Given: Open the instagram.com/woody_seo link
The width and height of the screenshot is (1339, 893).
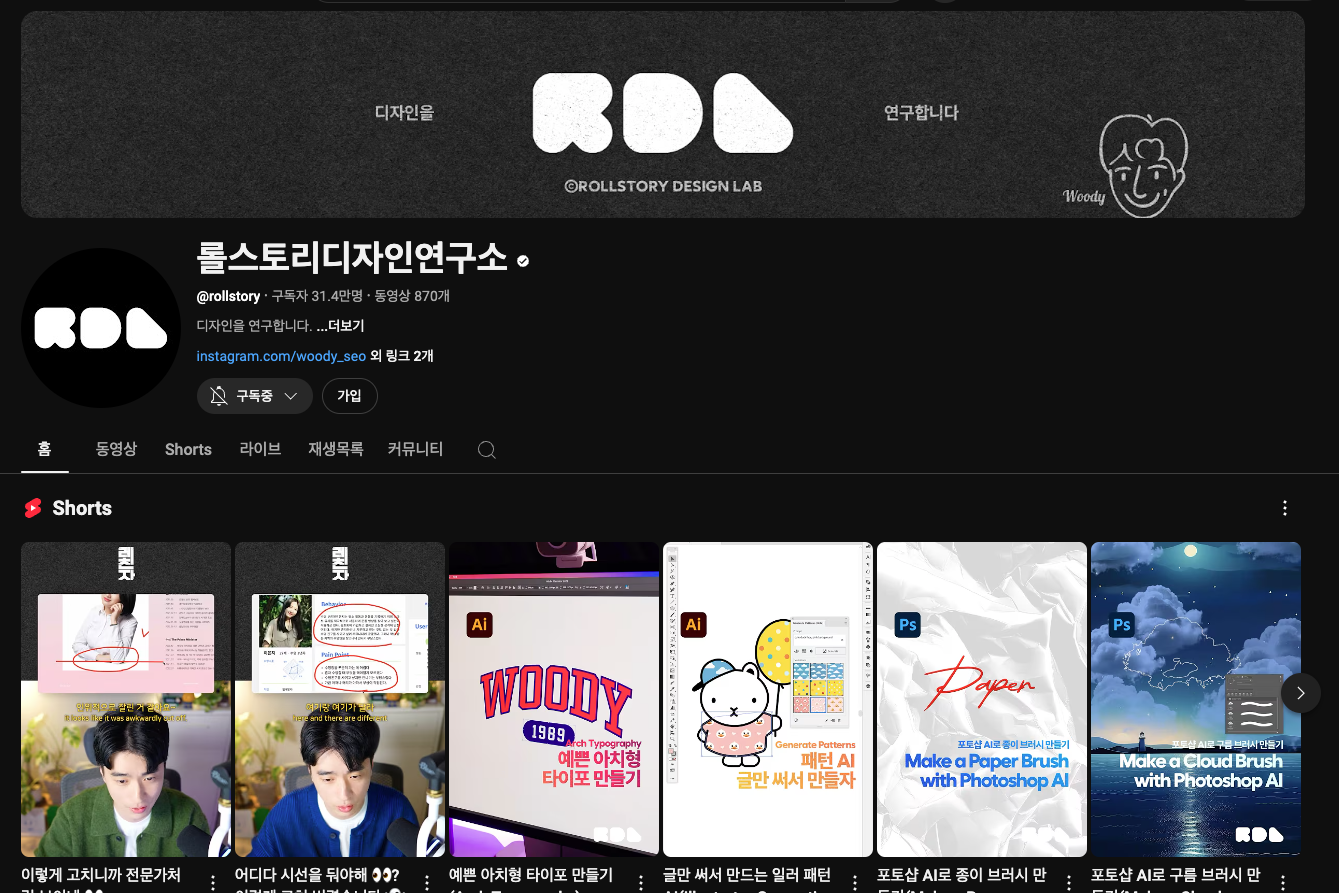Looking at the screenshot, I should 281,356.
